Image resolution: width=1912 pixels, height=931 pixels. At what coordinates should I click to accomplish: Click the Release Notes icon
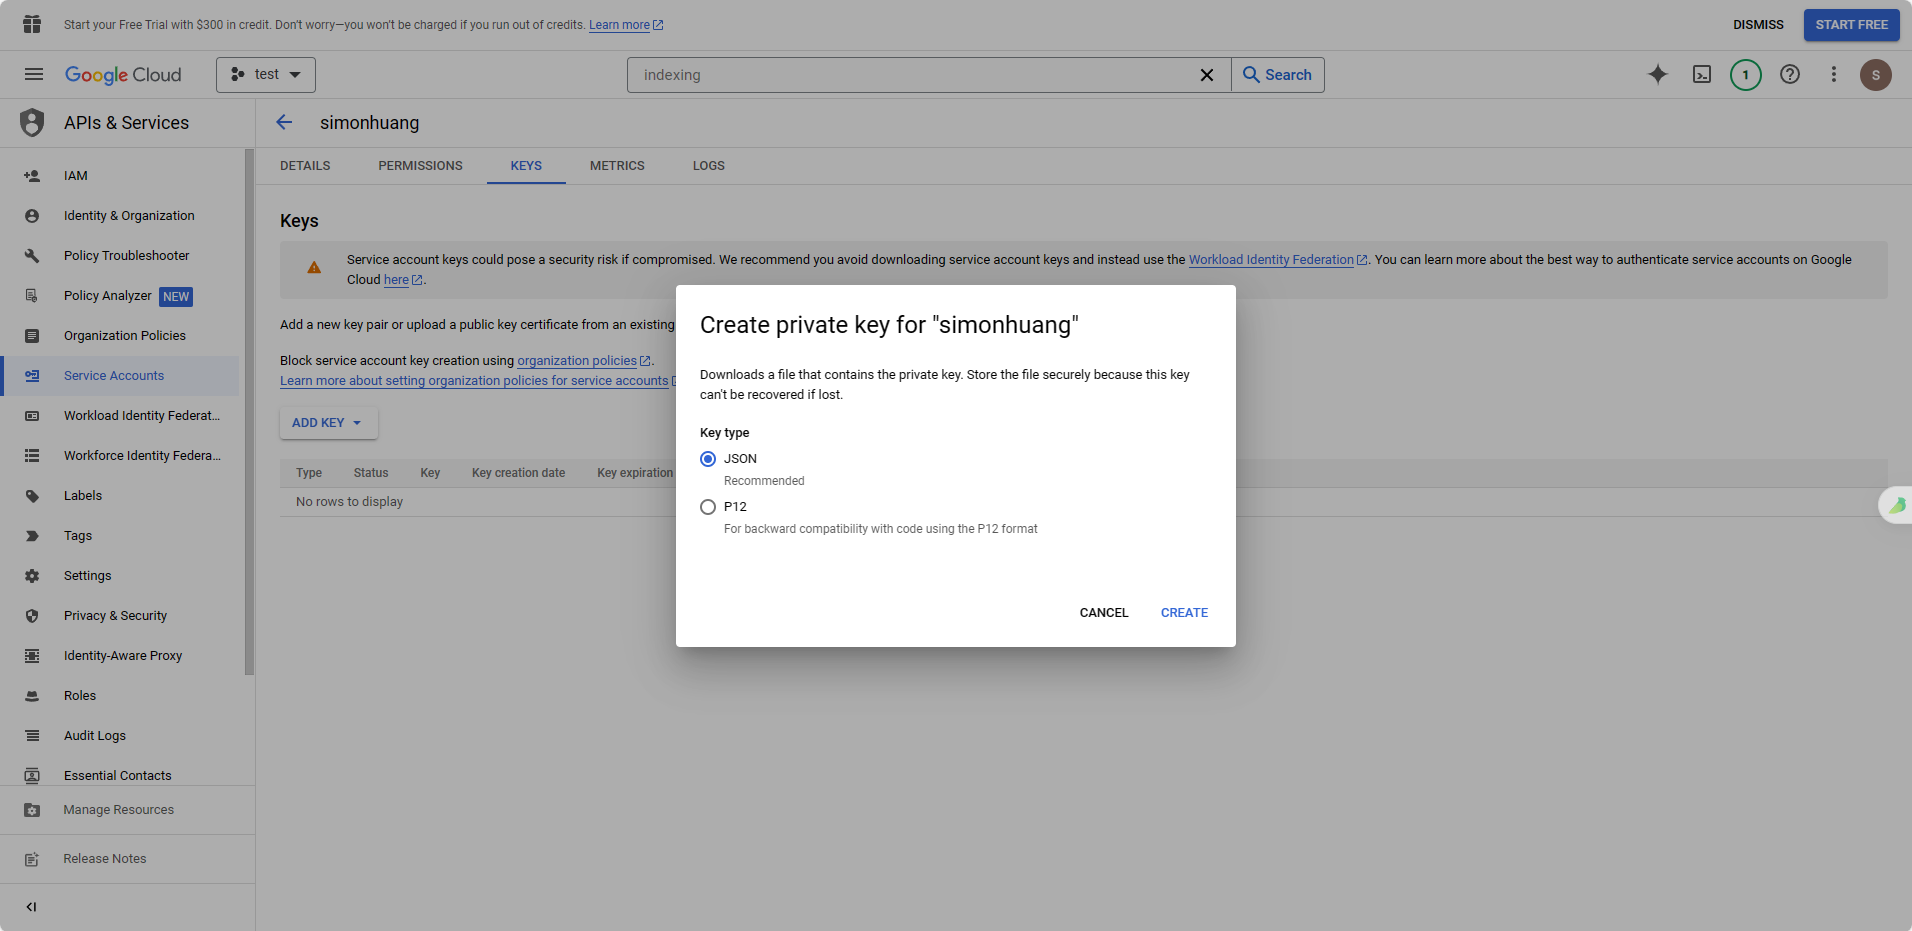point(32,859)
